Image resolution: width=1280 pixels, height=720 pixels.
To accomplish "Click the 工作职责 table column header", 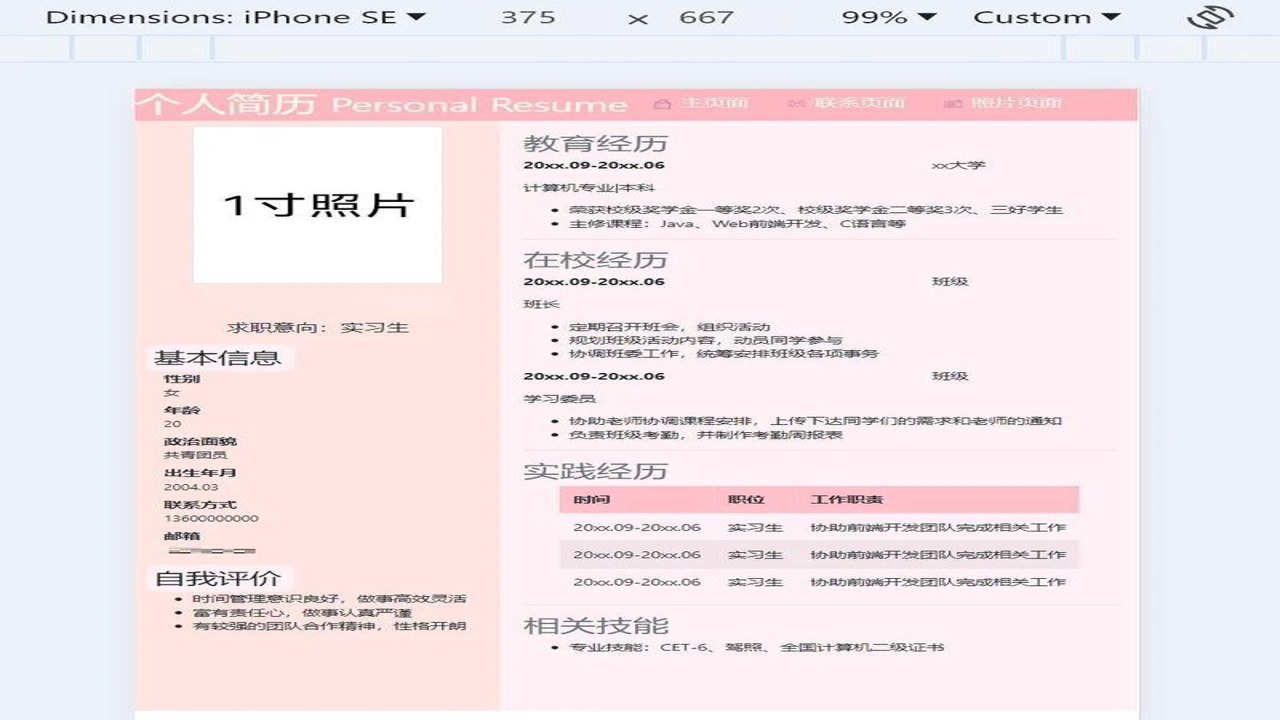I will click(846, 499).
